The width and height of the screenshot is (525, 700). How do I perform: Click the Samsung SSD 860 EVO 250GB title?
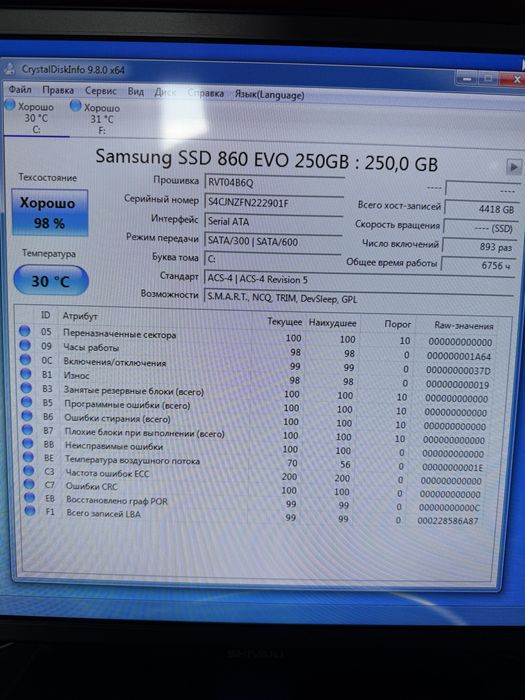click(266, 160)
